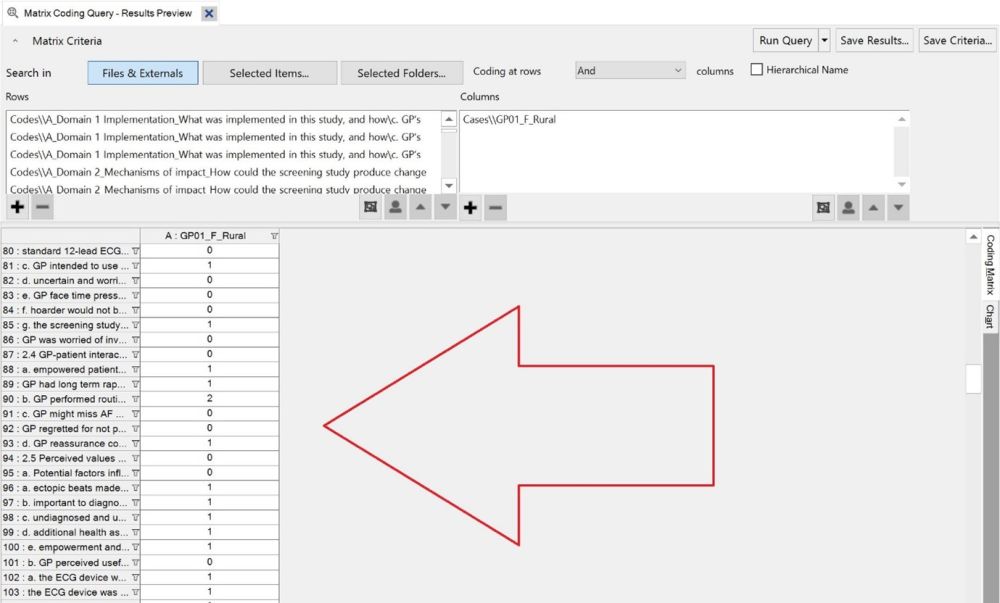This screenshot has height=603, width=1000.
Task: Move selected column item down
Action: coord(899,207)
